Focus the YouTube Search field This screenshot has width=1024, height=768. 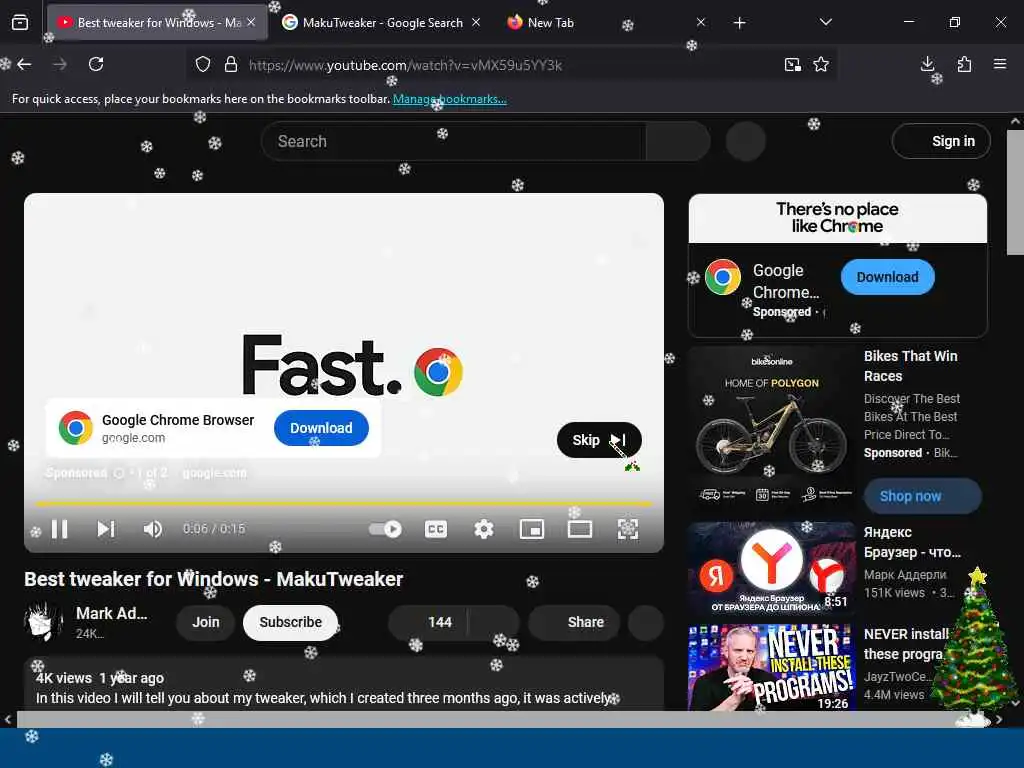click(454, 141)
